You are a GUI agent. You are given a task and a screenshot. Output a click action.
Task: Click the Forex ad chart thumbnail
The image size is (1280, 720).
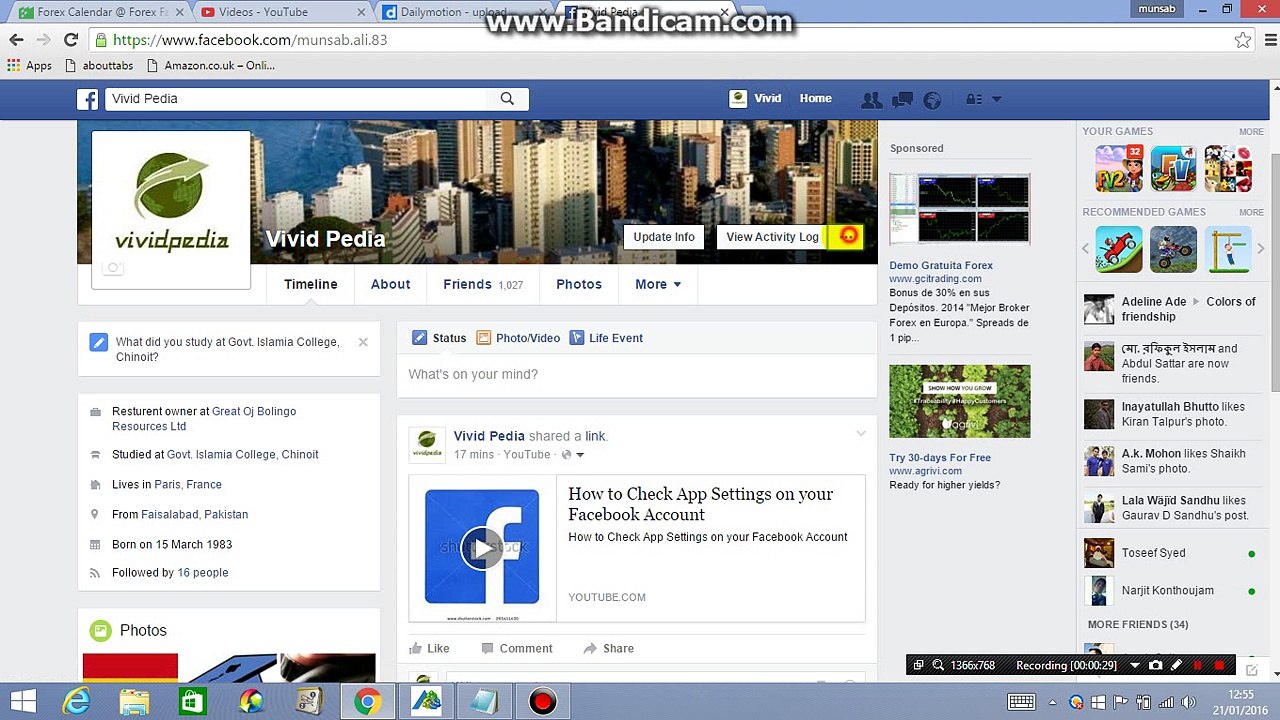(960, 209)
